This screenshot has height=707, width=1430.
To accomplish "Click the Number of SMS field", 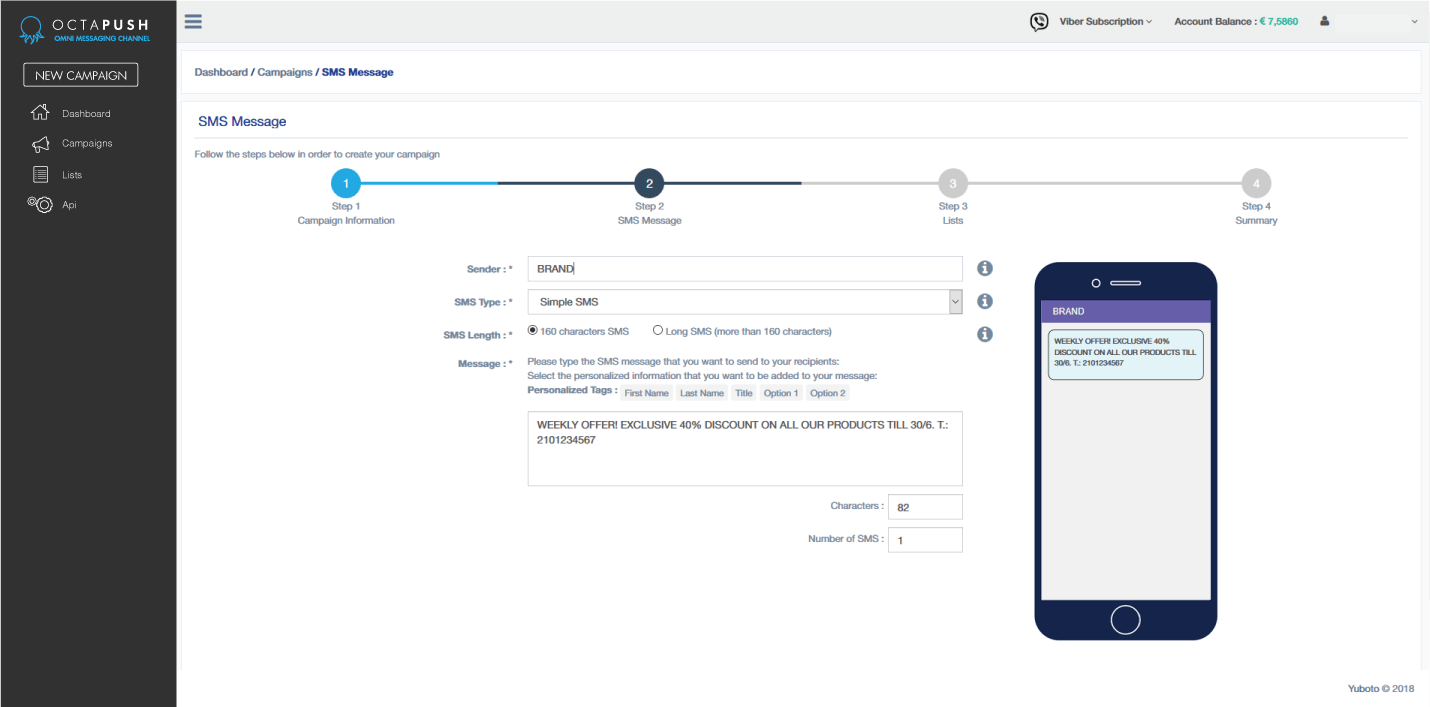I will [925, 540].
